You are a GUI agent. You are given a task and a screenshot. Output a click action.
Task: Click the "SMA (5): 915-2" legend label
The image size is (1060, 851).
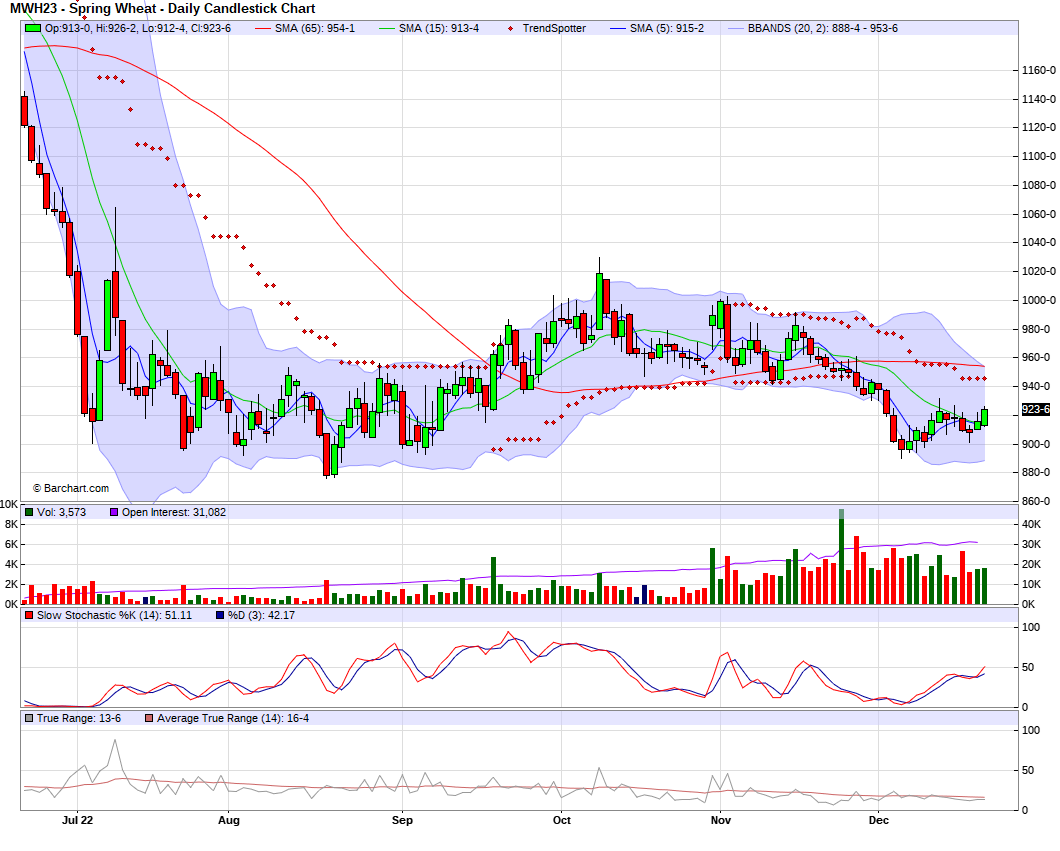(667, 28)
